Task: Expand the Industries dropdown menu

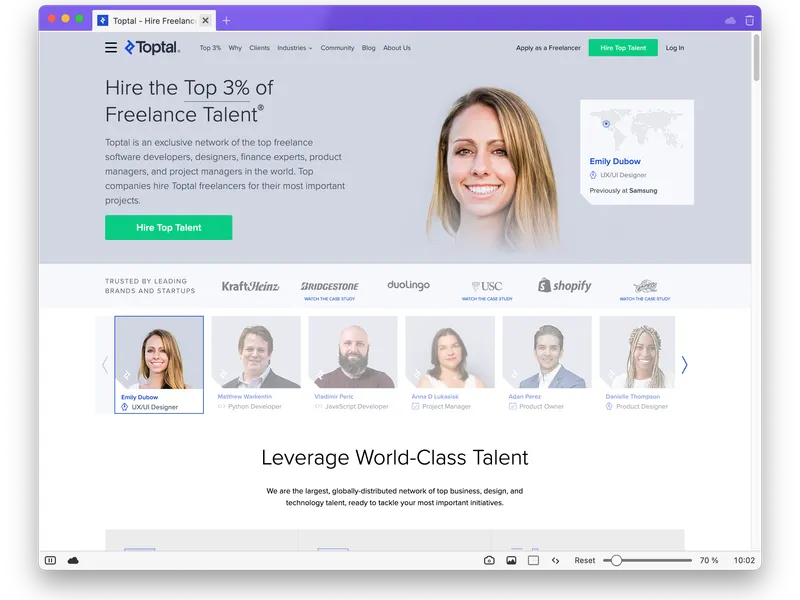Action: 294,48
